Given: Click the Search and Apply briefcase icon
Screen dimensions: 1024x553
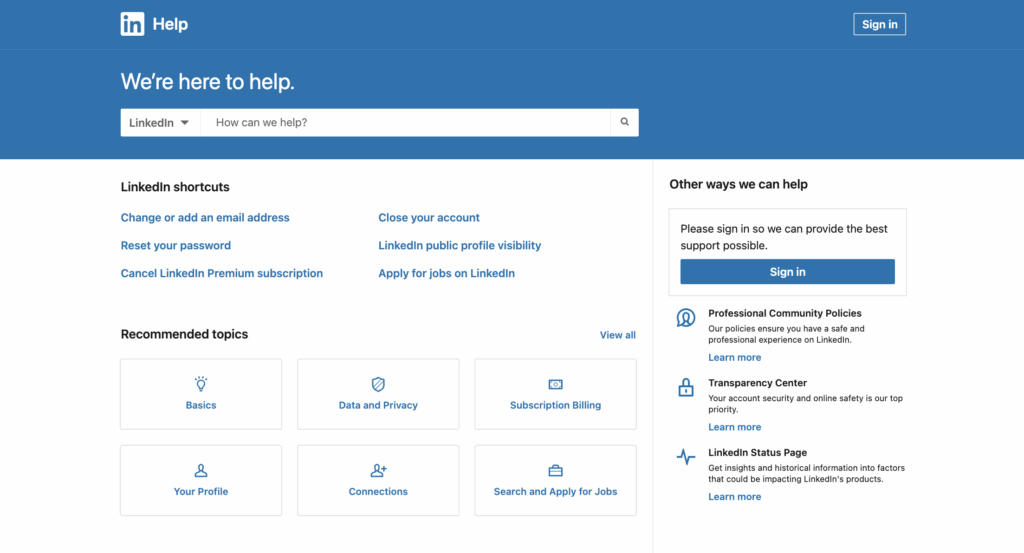Looking at the screenshot, I should click(555, 470).
